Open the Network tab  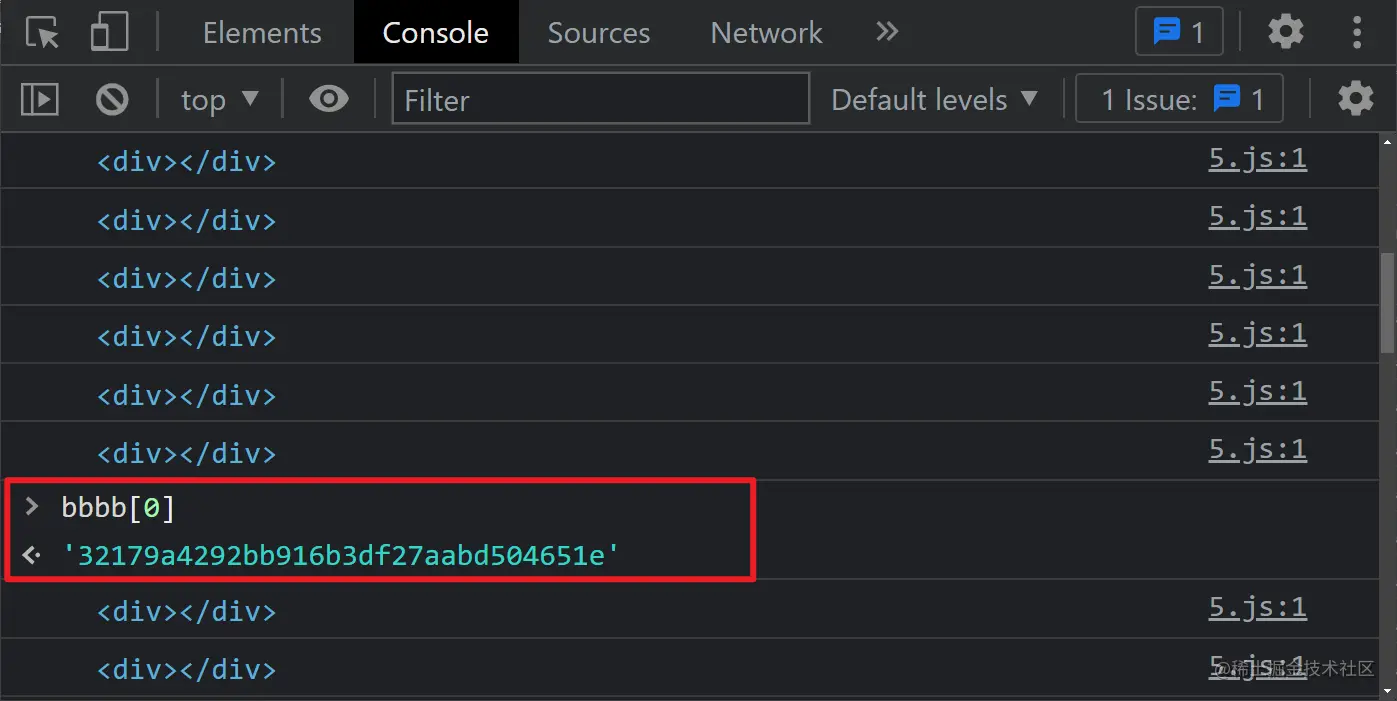[x=766, y=33]
